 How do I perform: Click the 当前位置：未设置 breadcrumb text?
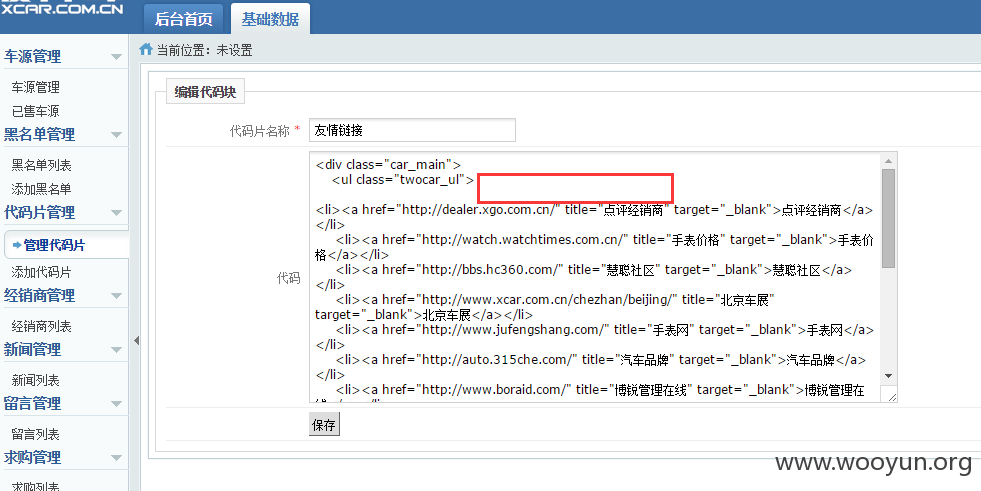(x=204, y=50)
